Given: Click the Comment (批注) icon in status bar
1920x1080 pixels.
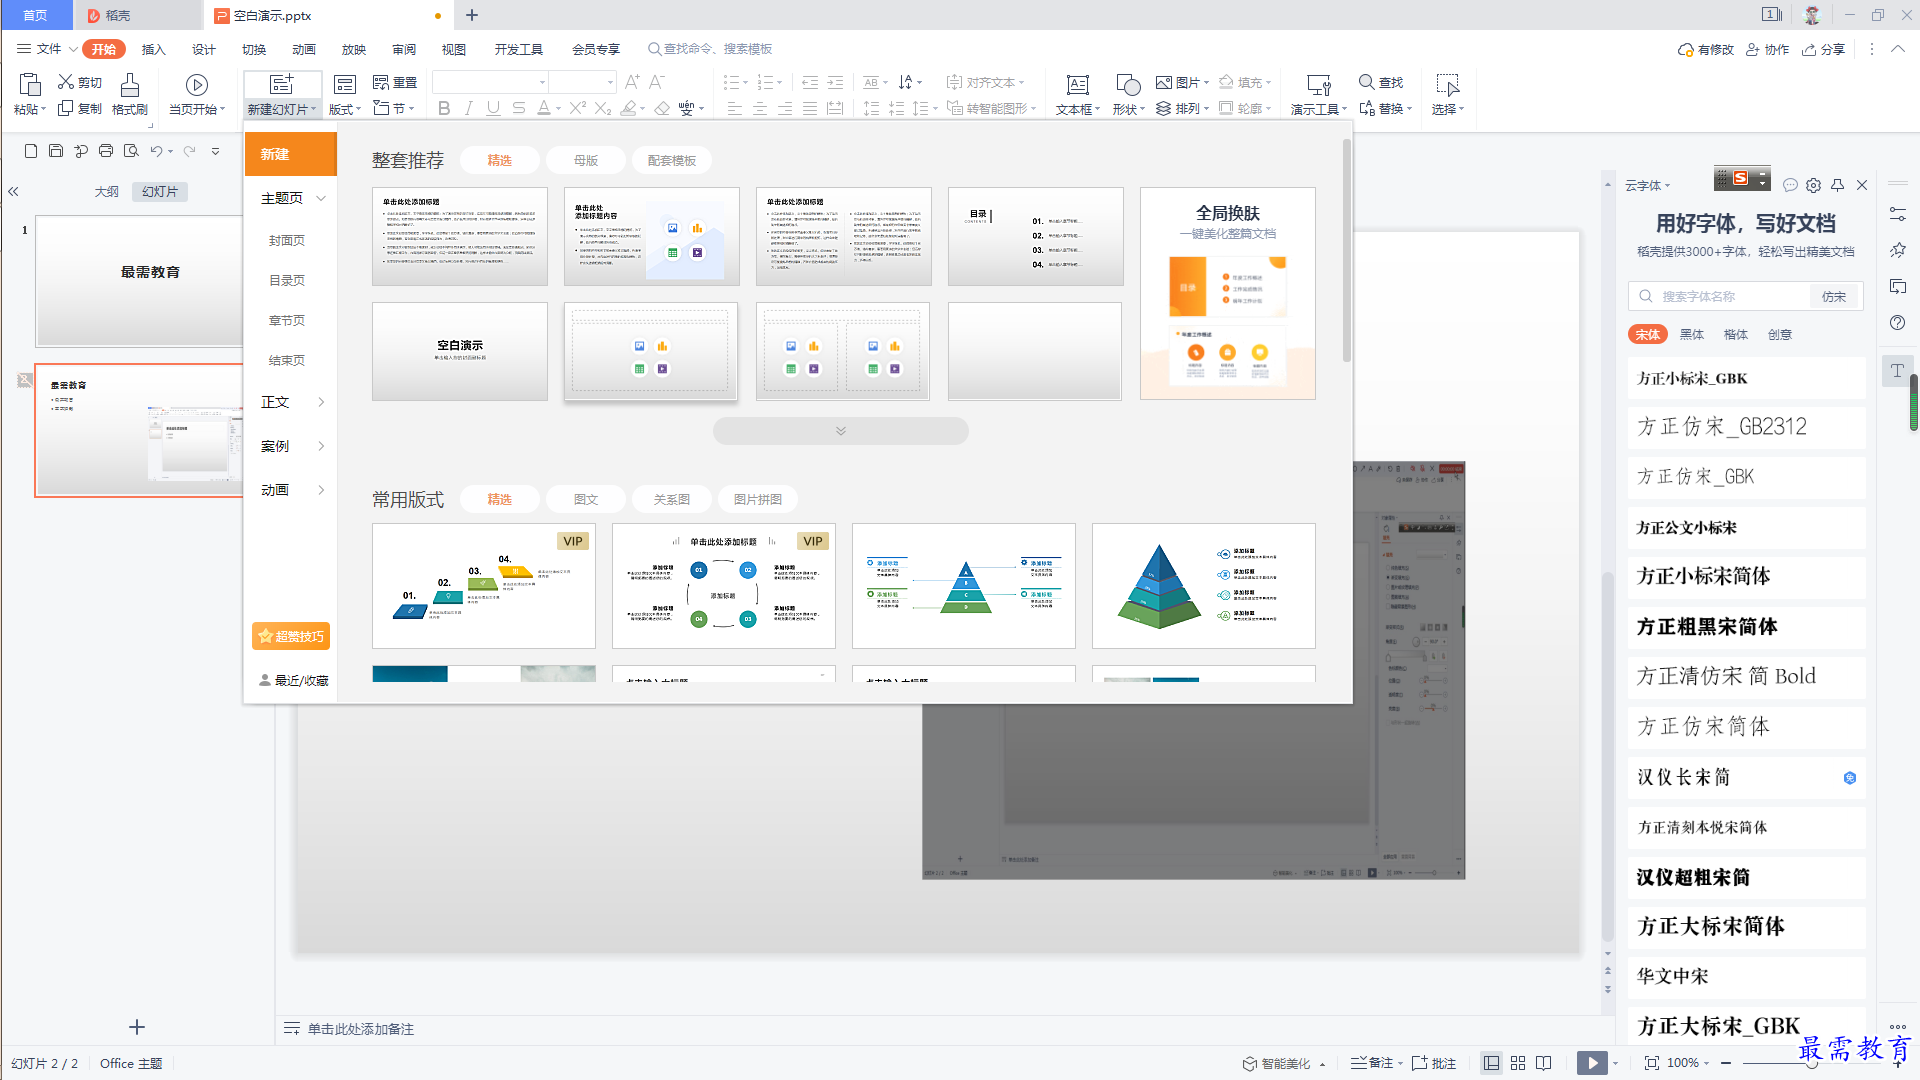Looking at the screenshot, I should [1419, 1063].
